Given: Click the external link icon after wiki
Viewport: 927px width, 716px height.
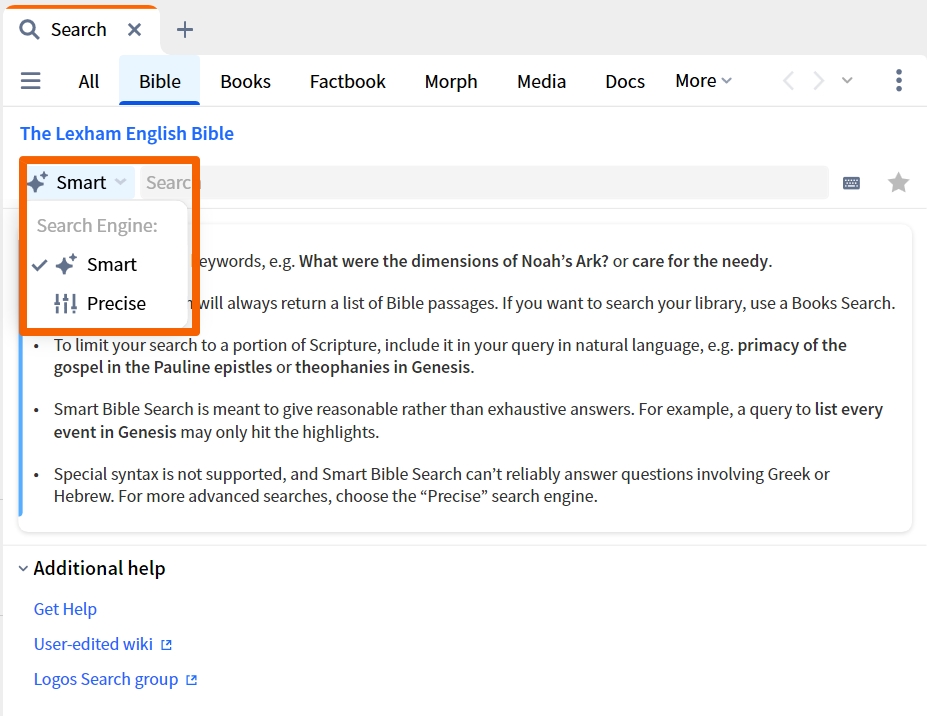Looking at the screenshot, I should [167, 644].
